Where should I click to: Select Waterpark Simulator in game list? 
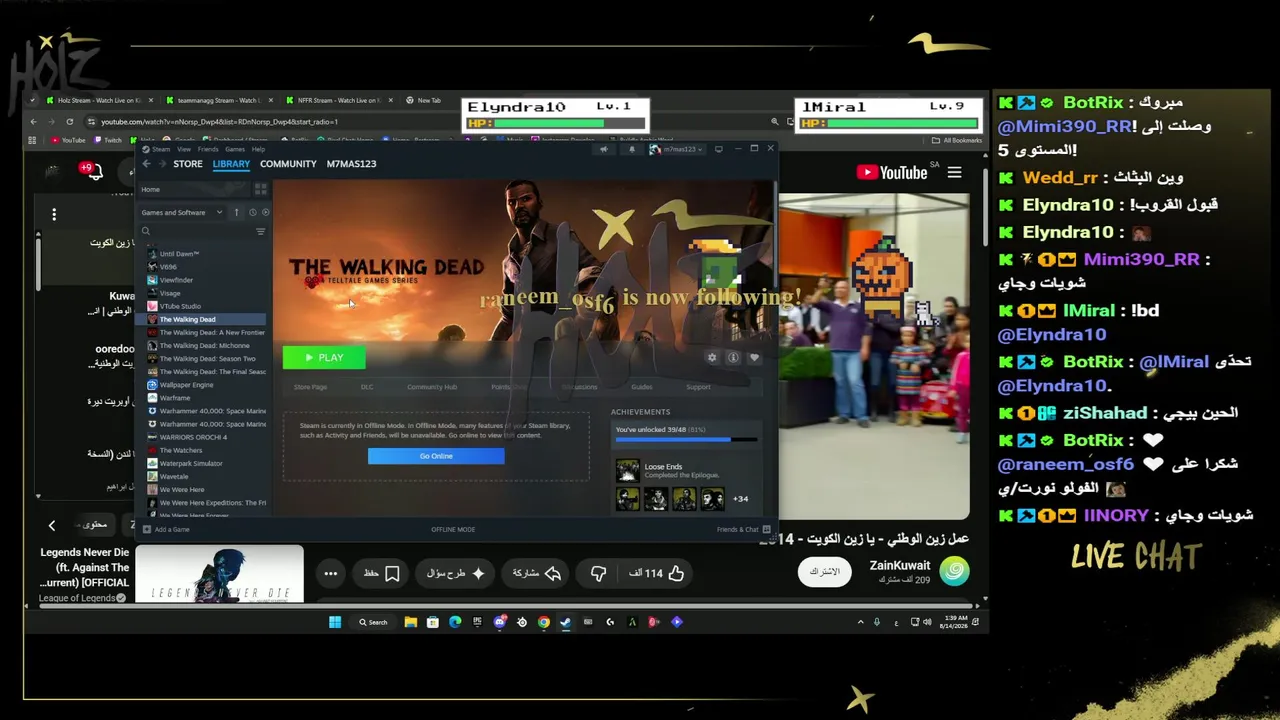tap(206, 463)
